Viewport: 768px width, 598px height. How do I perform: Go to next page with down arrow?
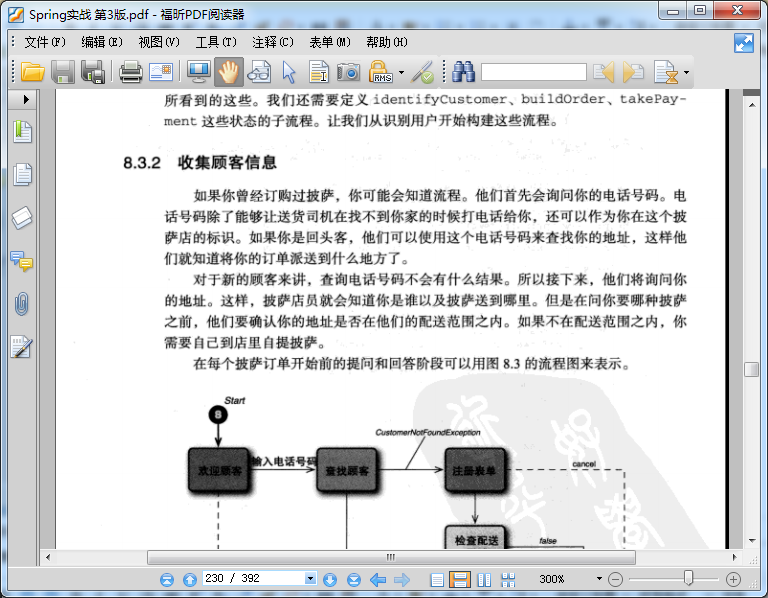(330, 580)
